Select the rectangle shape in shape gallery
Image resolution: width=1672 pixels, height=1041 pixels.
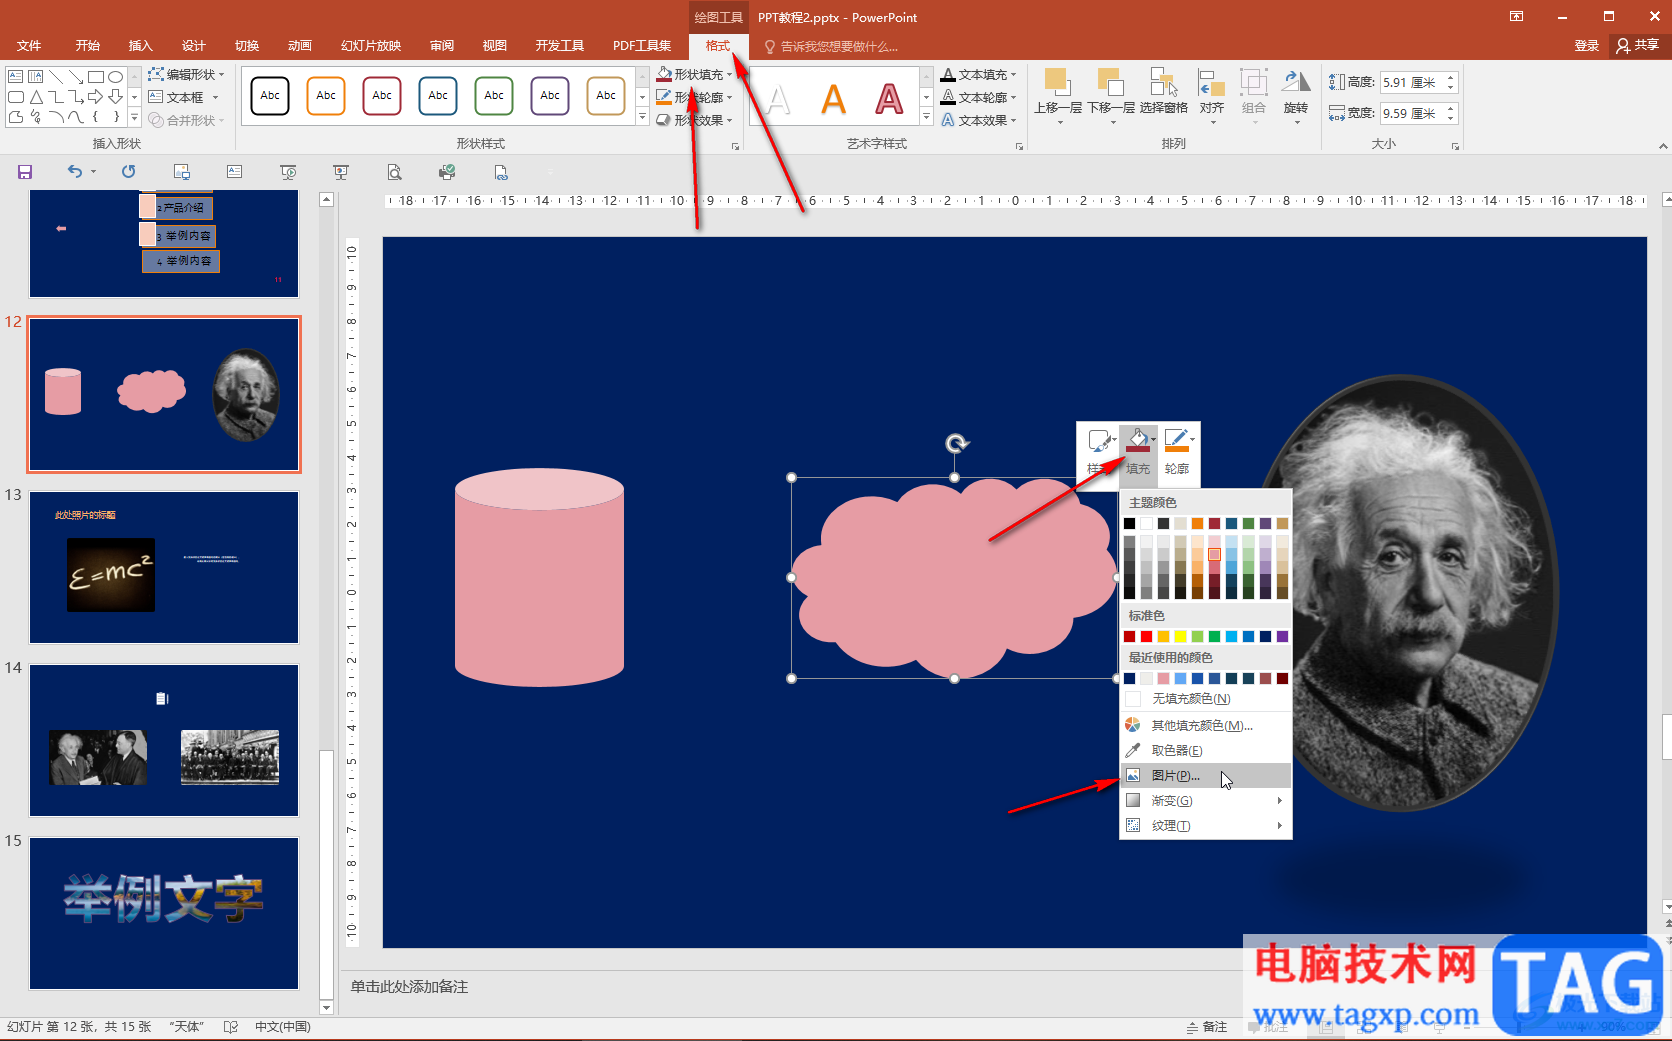tap(96, 76)
